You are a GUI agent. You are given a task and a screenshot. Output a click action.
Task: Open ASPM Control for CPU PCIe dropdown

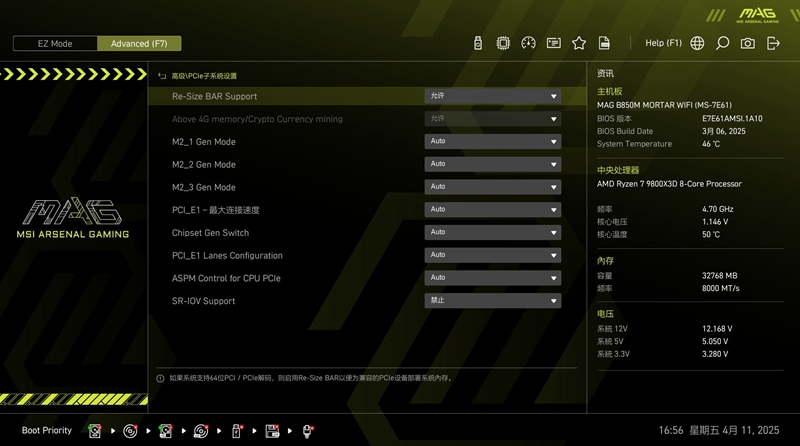[x=492, y=278]
